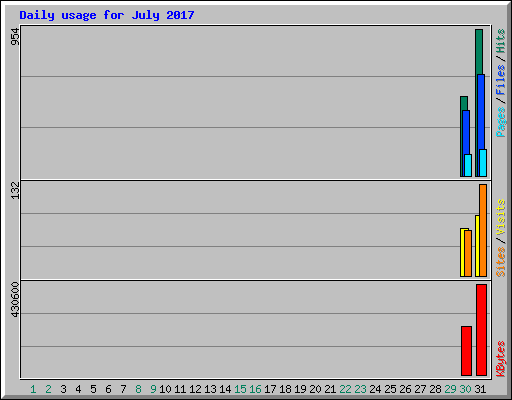Click the yellow Visits bar for day 31
This screenshot has width=512, height=400.
point(477,246)
